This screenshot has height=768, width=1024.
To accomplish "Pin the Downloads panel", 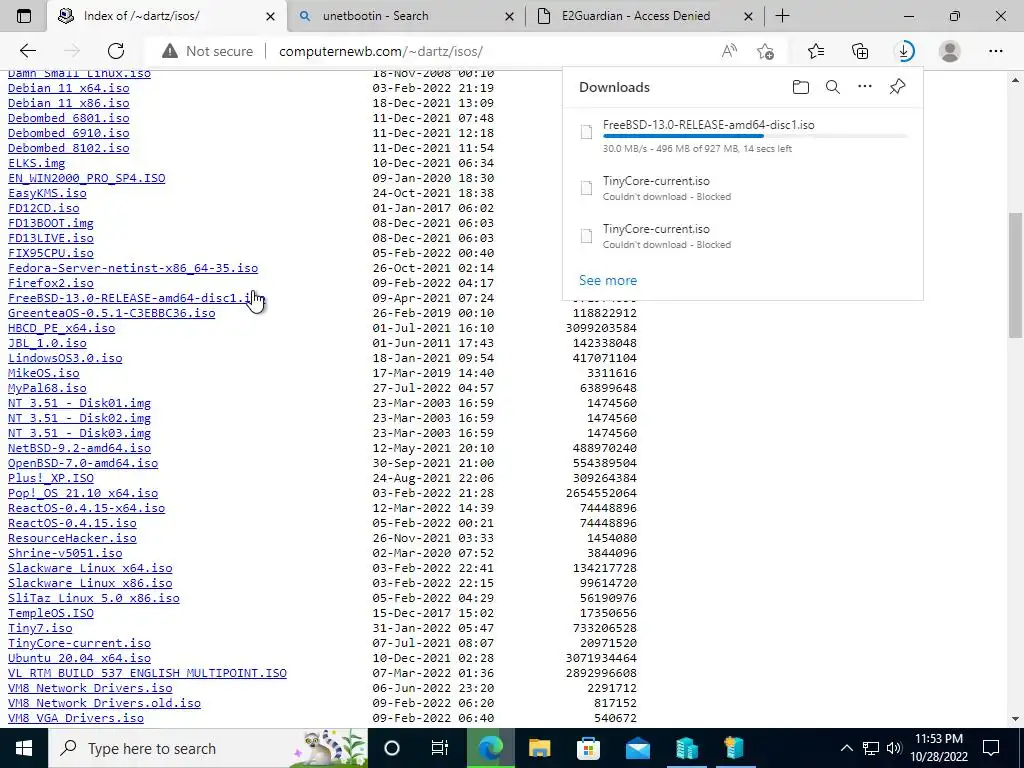I will tap(897, 87).
